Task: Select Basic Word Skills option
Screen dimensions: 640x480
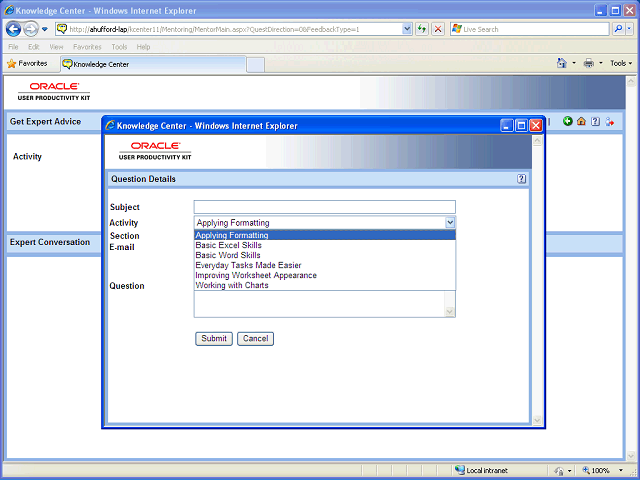Action: point(325,255)
